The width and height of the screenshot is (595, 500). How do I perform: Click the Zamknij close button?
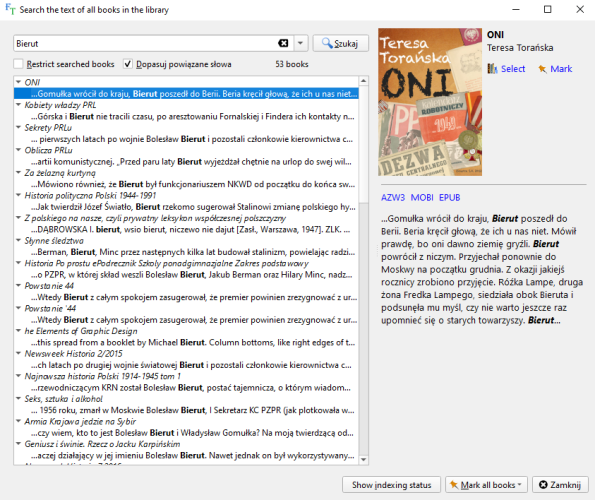pyautogui.click(x=560, y=485)
